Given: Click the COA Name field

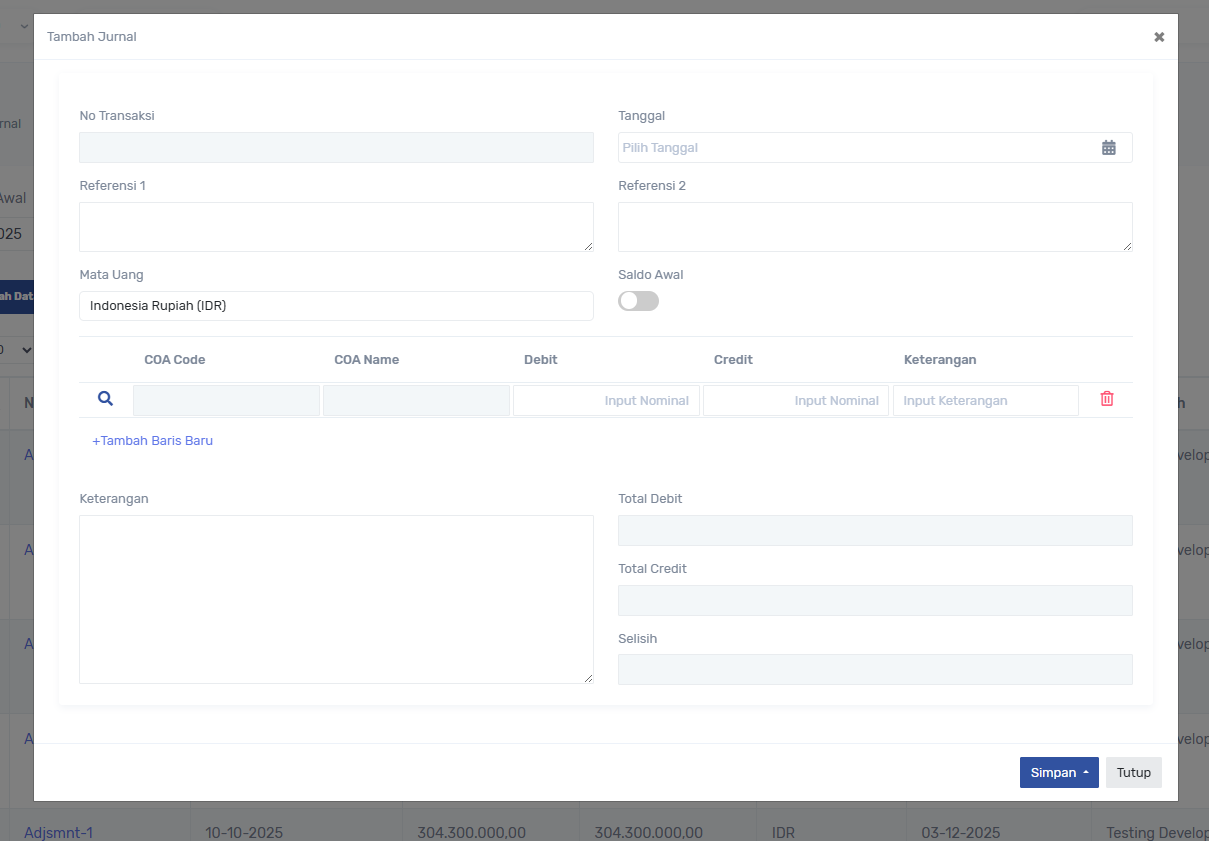Looking at the screenshot, I should pyautogui.click(x=416, y=401).
